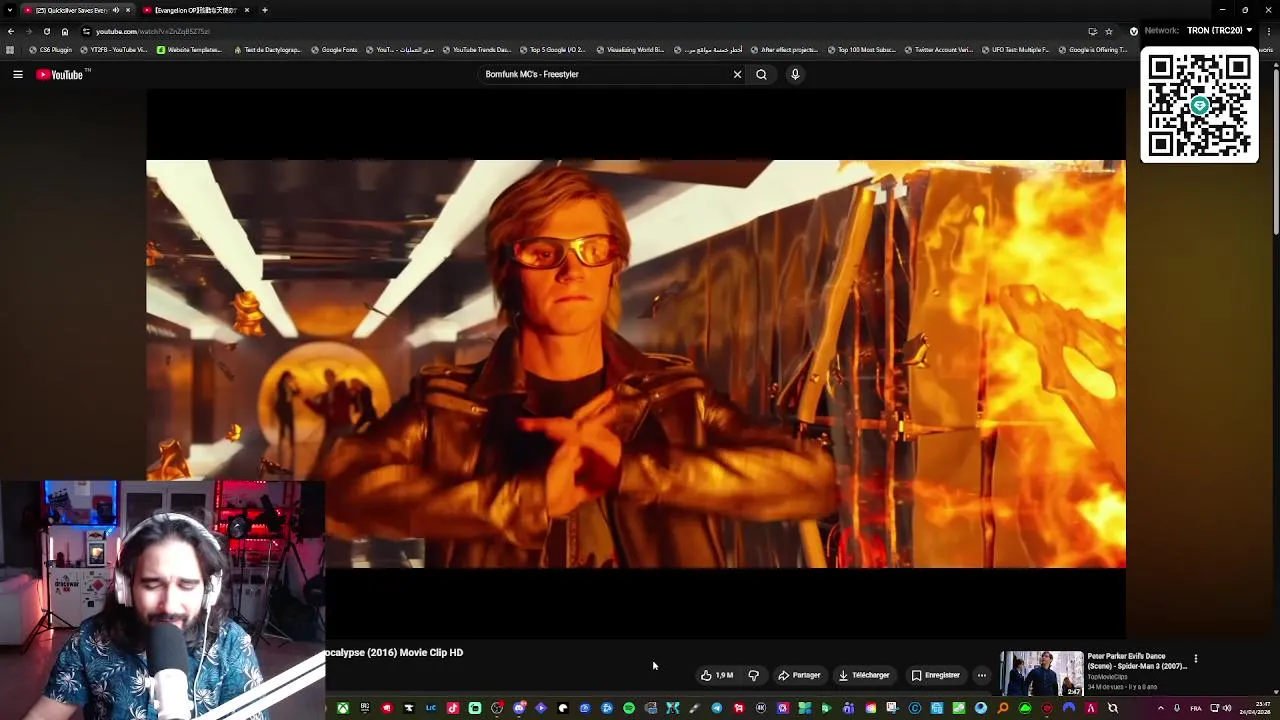The image size is (1280, 720).
Task: Open the YT2FB - YouTube bookmark
Action: point(113,50)
